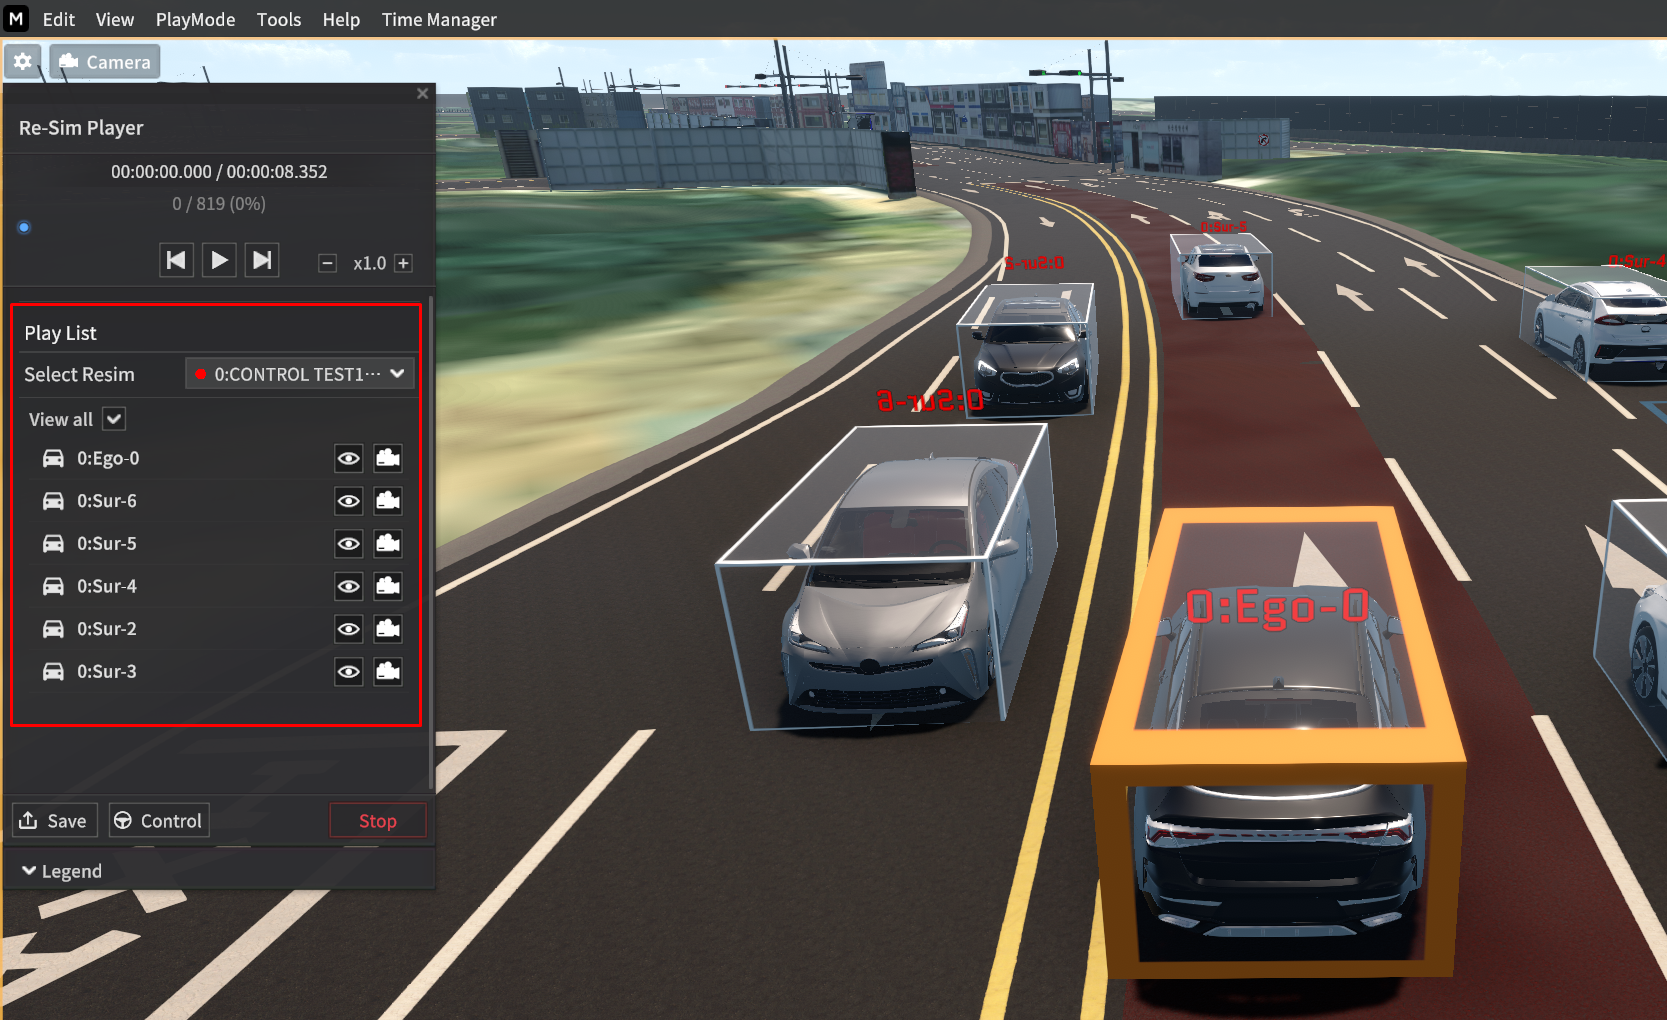Click camera icon for 0:Sur-3
The width and height of the screenshot is (1667, 1020).
pyautogui.click(x=388, y=672)
